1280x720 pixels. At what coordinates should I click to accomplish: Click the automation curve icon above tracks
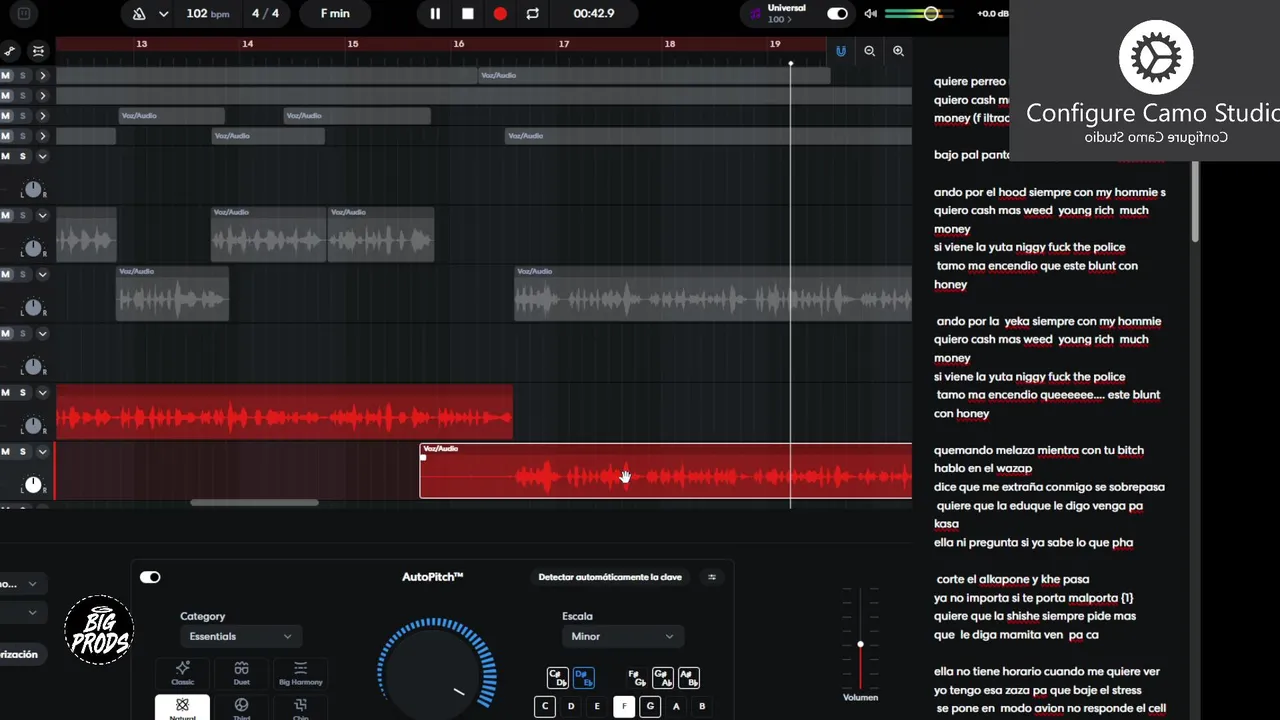[10, 51]
